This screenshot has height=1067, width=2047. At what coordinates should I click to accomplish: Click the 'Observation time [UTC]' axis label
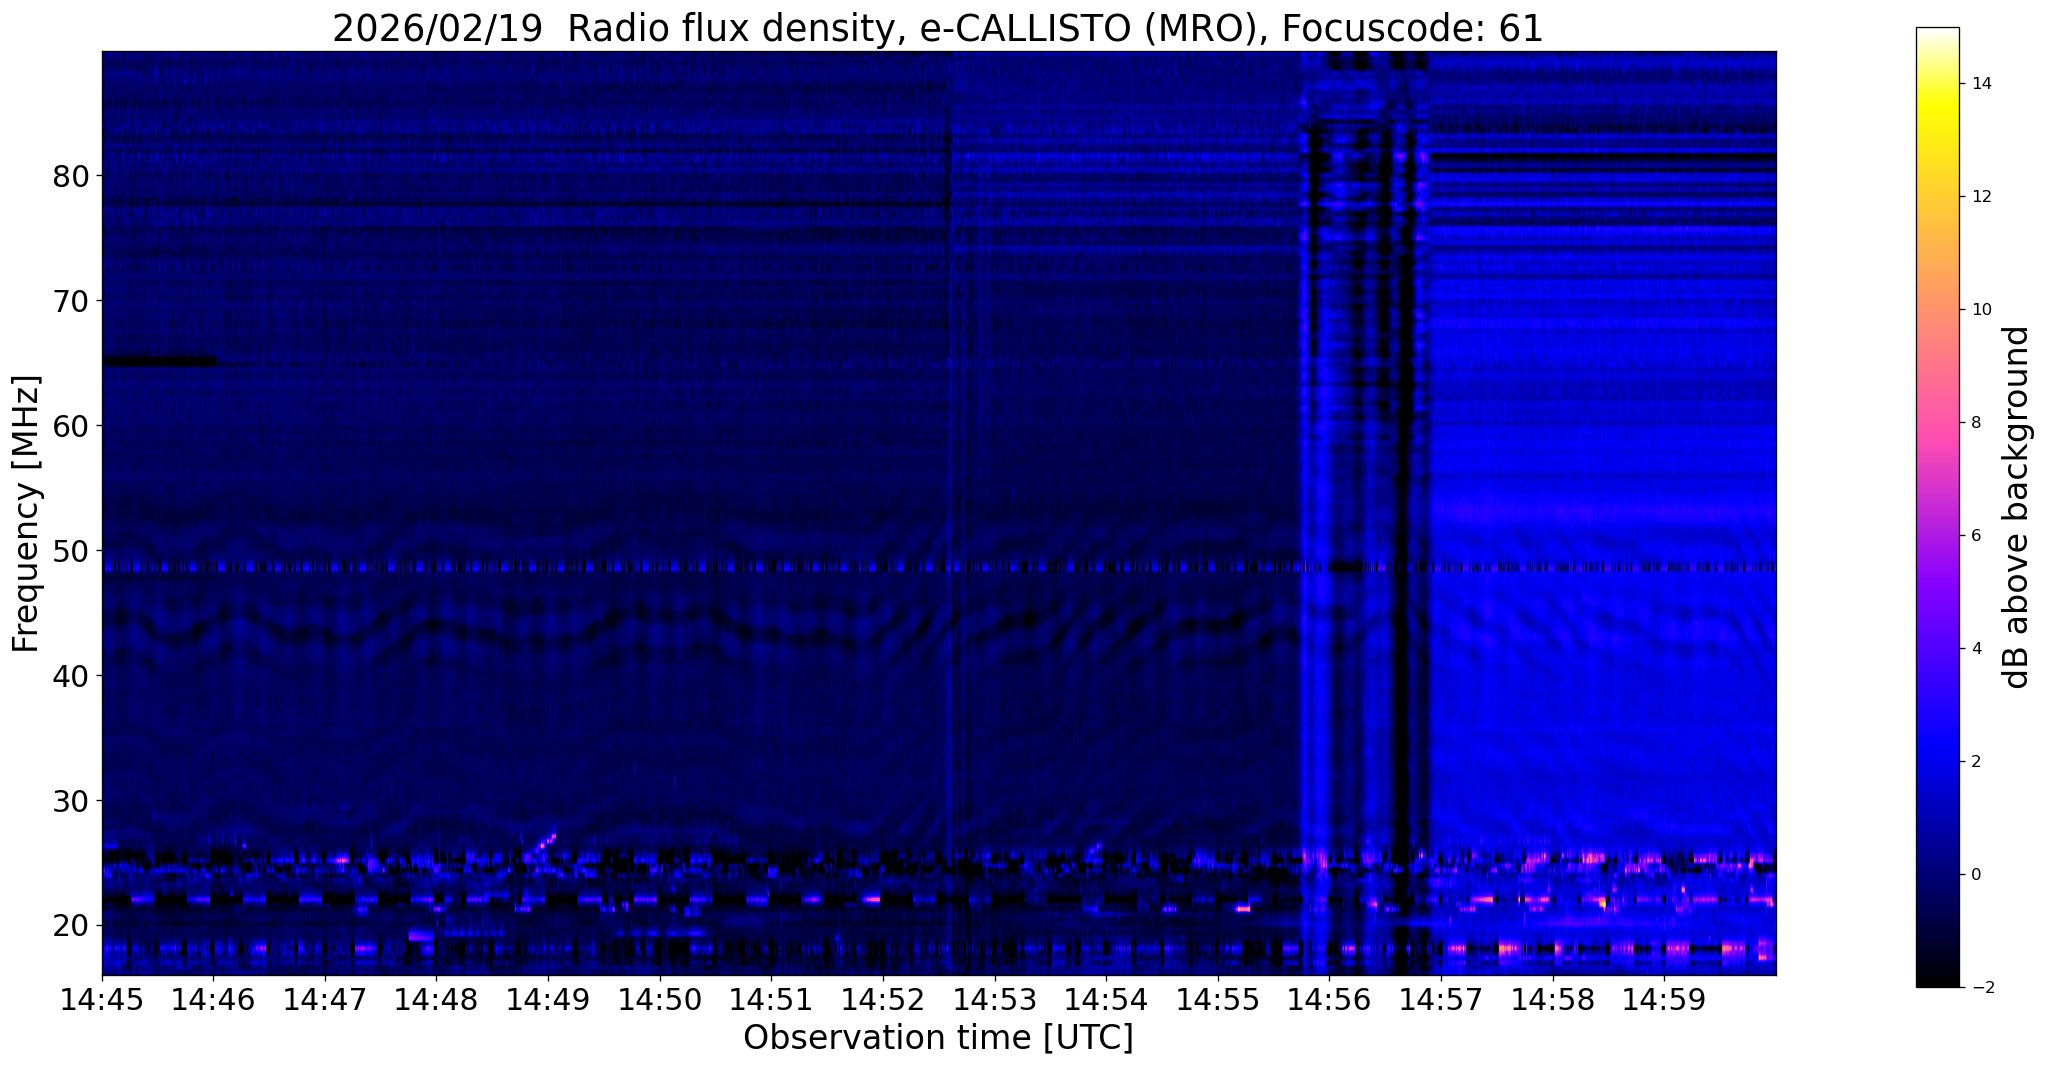938,1038
